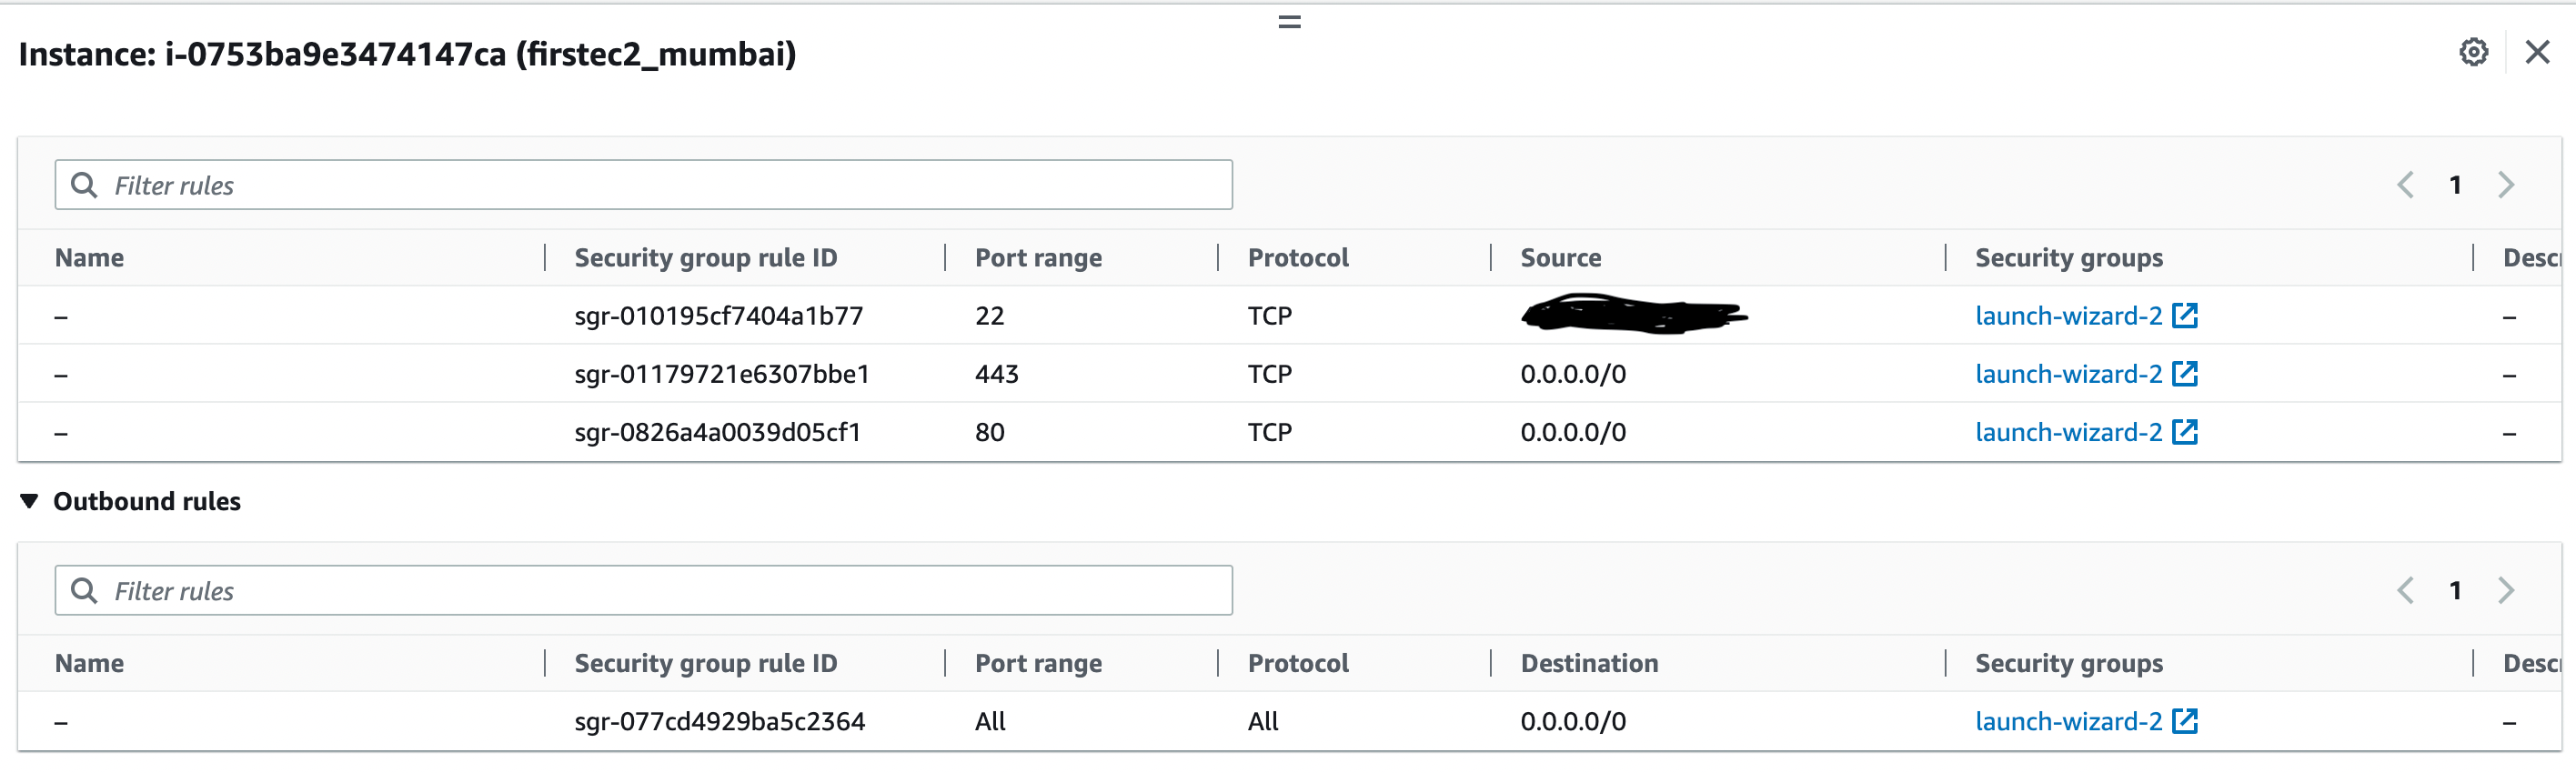Screen dimensions: 2576x773
Task: Collapse the Outbound rules section
Action: pos(30,501)
